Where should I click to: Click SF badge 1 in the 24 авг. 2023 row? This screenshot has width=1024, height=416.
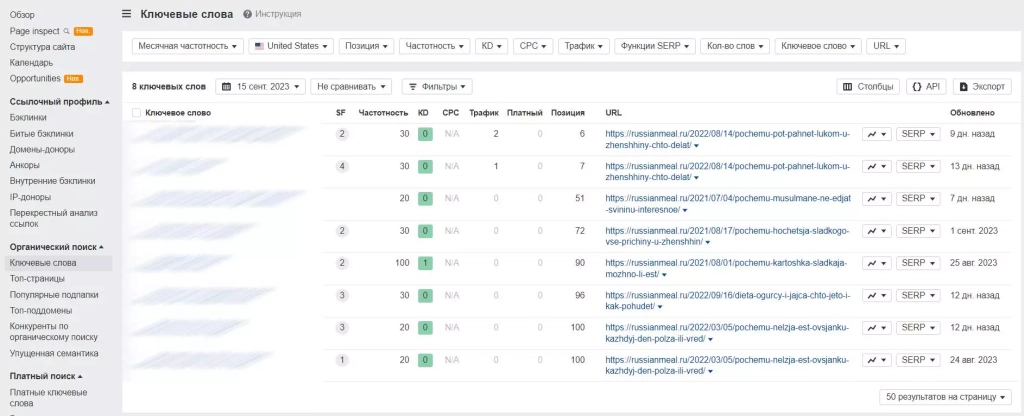tap(342, 360)
